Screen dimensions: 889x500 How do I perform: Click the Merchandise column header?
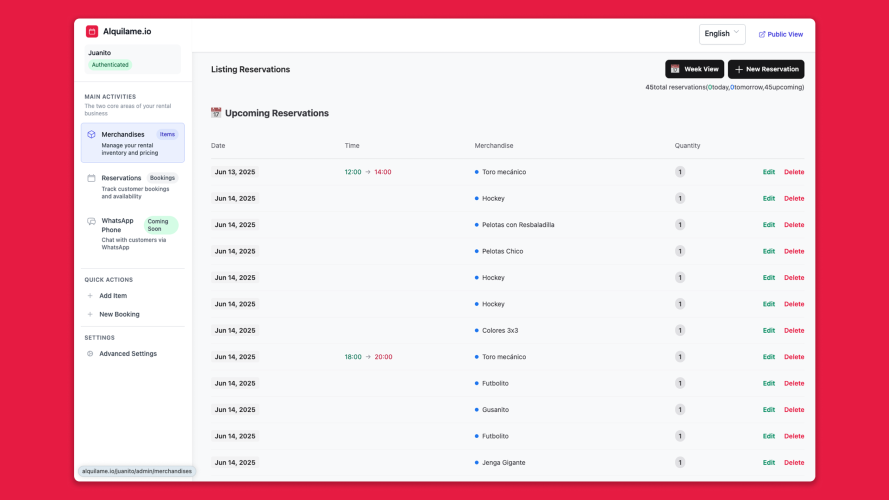(494, 146)
